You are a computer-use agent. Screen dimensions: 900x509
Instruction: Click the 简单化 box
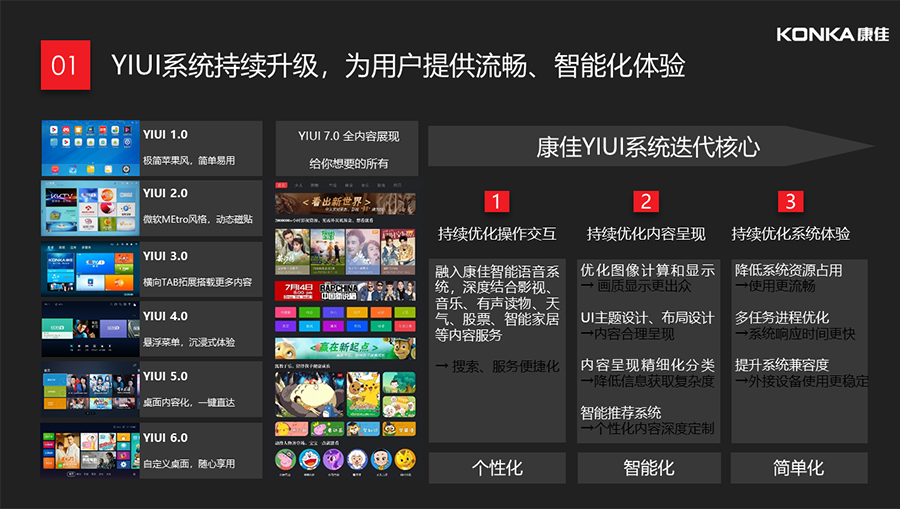coord(799,468)
